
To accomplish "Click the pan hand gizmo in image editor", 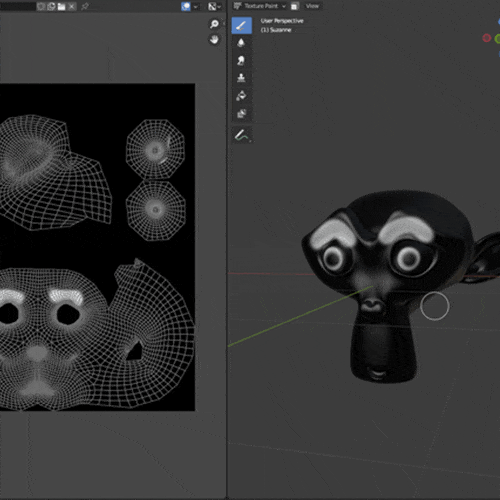I will coord(214,40).
